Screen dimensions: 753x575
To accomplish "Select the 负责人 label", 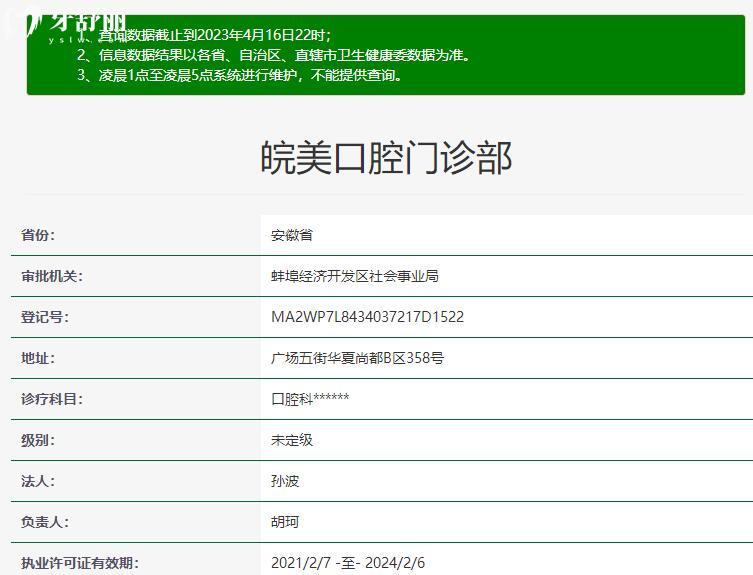I will tap(45, 522).
